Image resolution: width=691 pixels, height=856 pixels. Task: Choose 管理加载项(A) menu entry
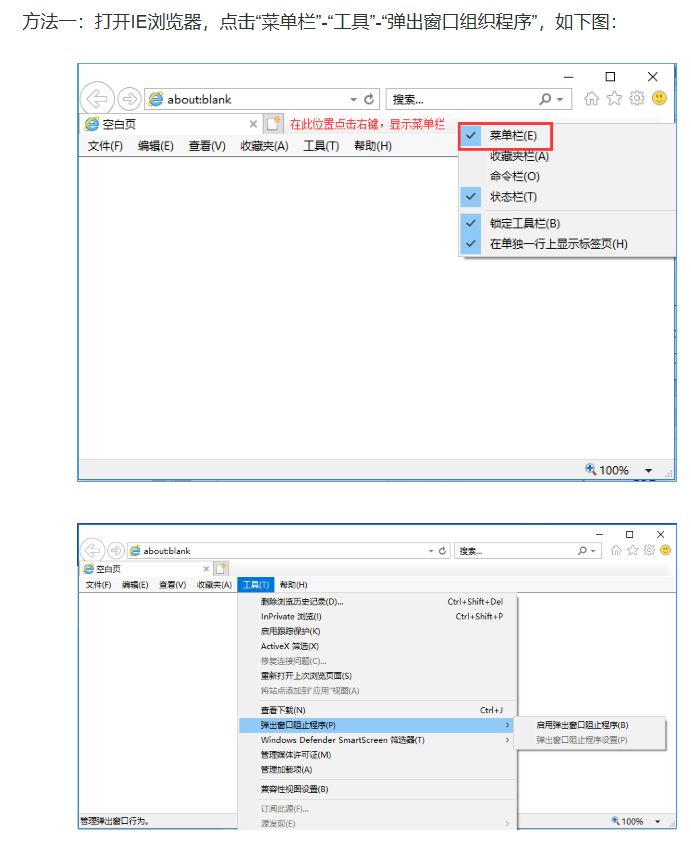pyautogui.click(x=377, y=769)
